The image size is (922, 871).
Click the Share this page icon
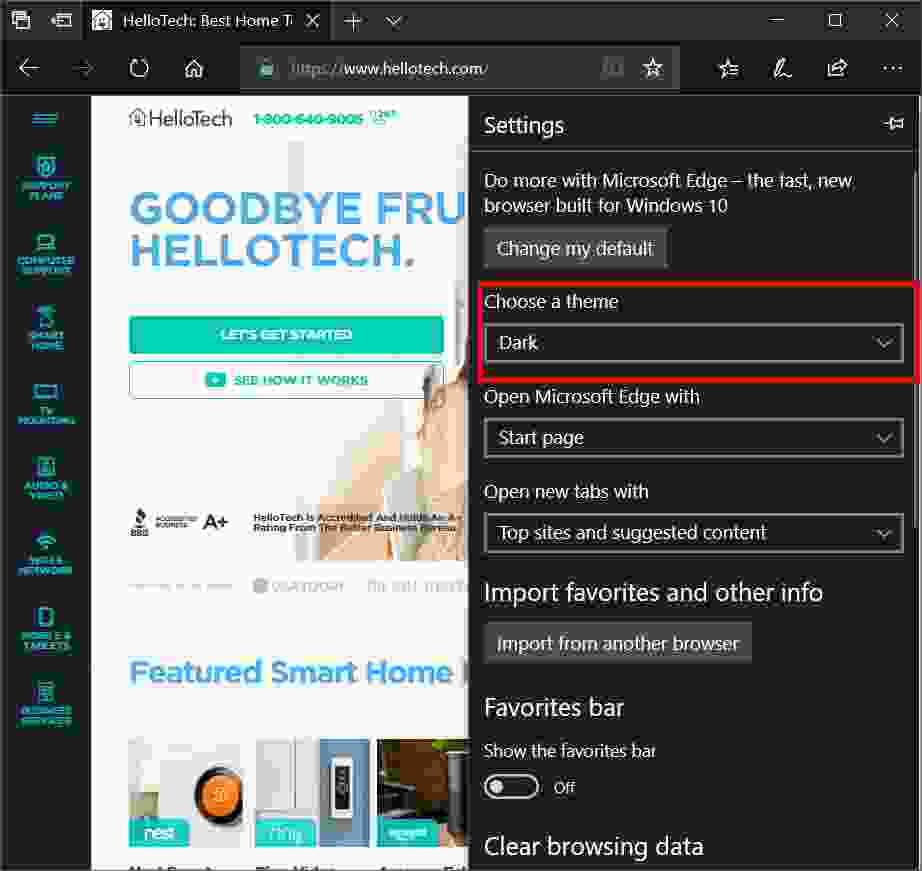click(837, 68)
